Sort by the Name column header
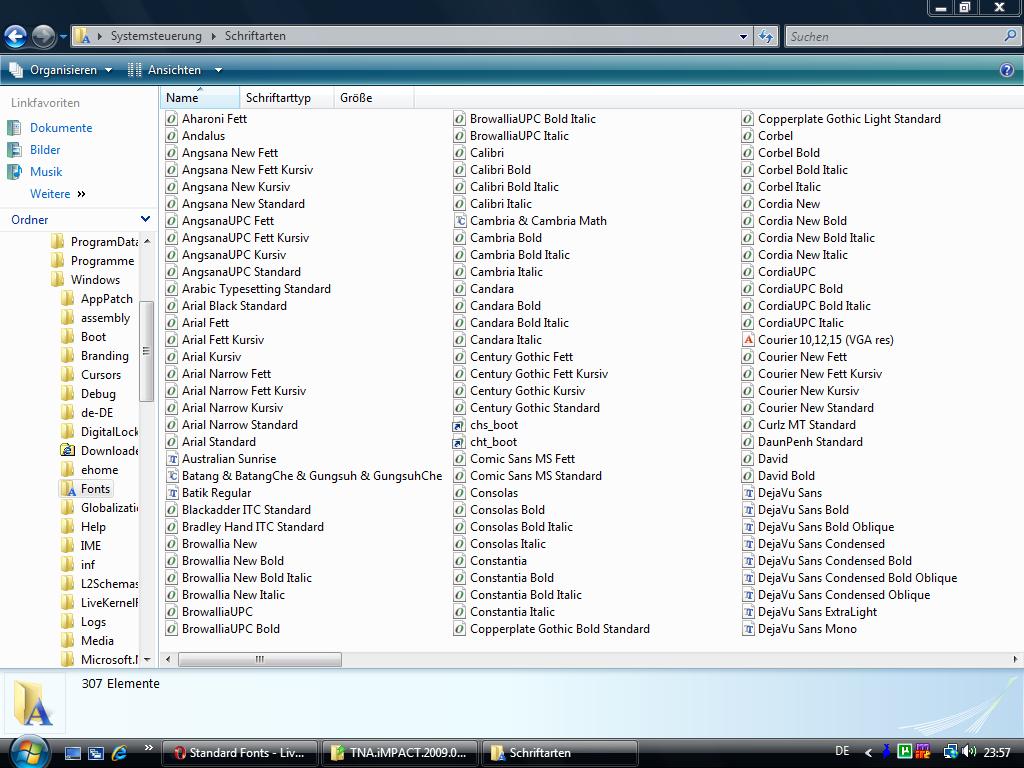 coord(200,98)
